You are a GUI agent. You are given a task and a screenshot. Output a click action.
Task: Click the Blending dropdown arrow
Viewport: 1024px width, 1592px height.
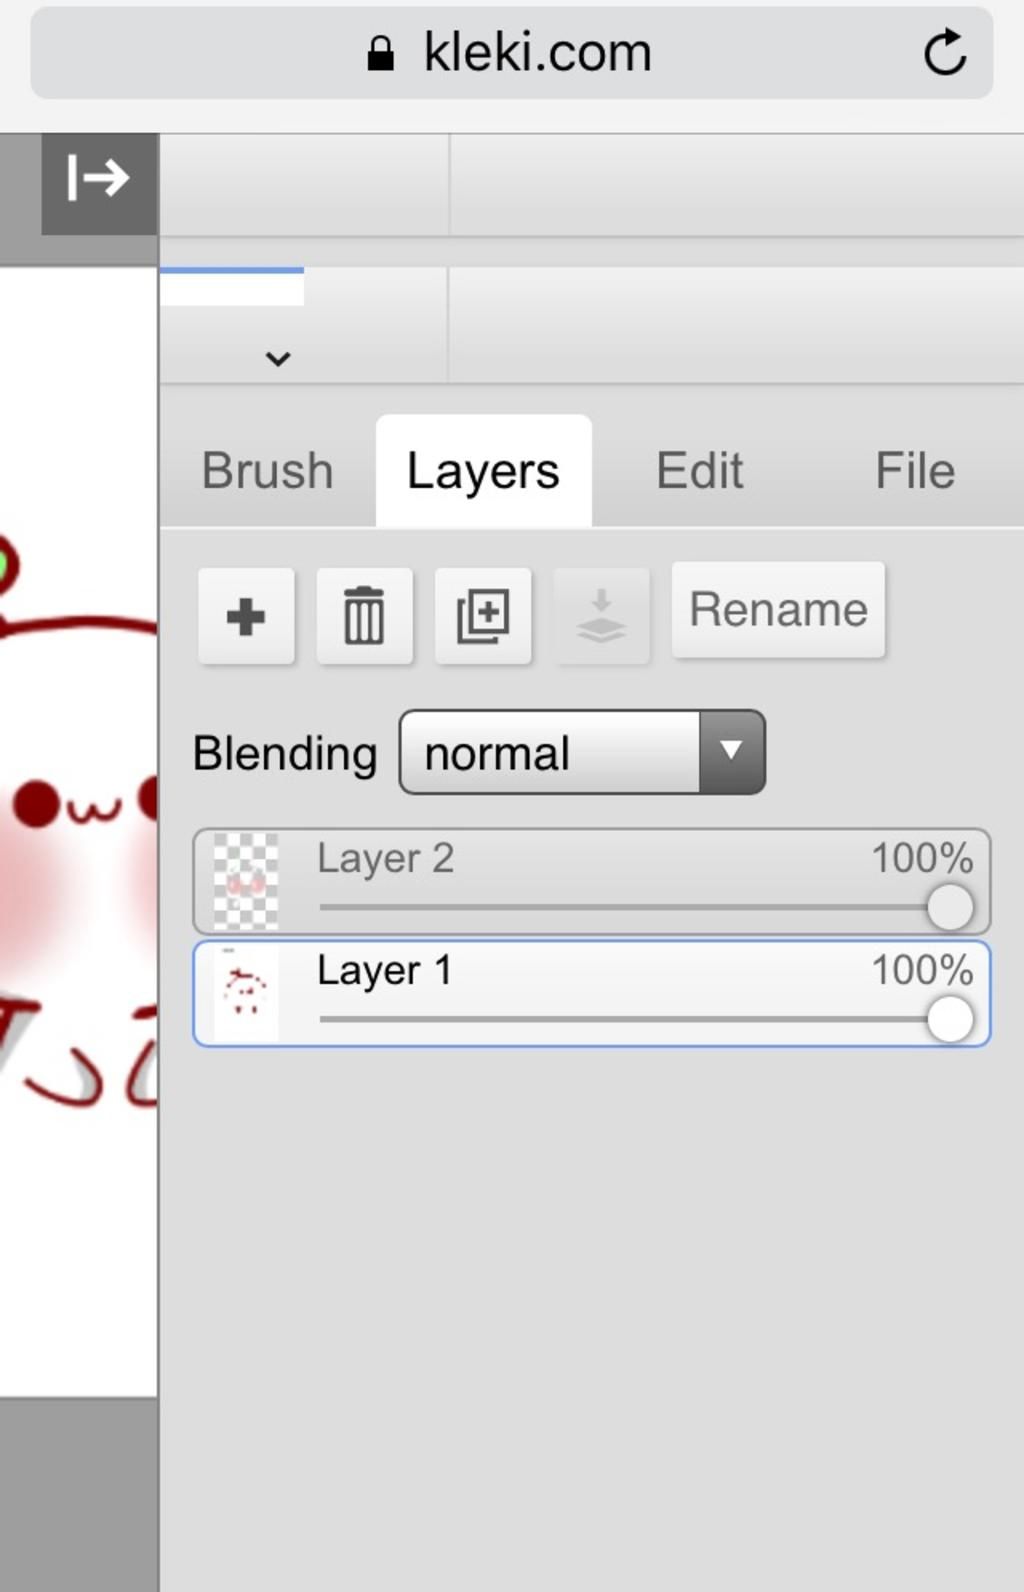pyautogui.click(x=732, y=752)
